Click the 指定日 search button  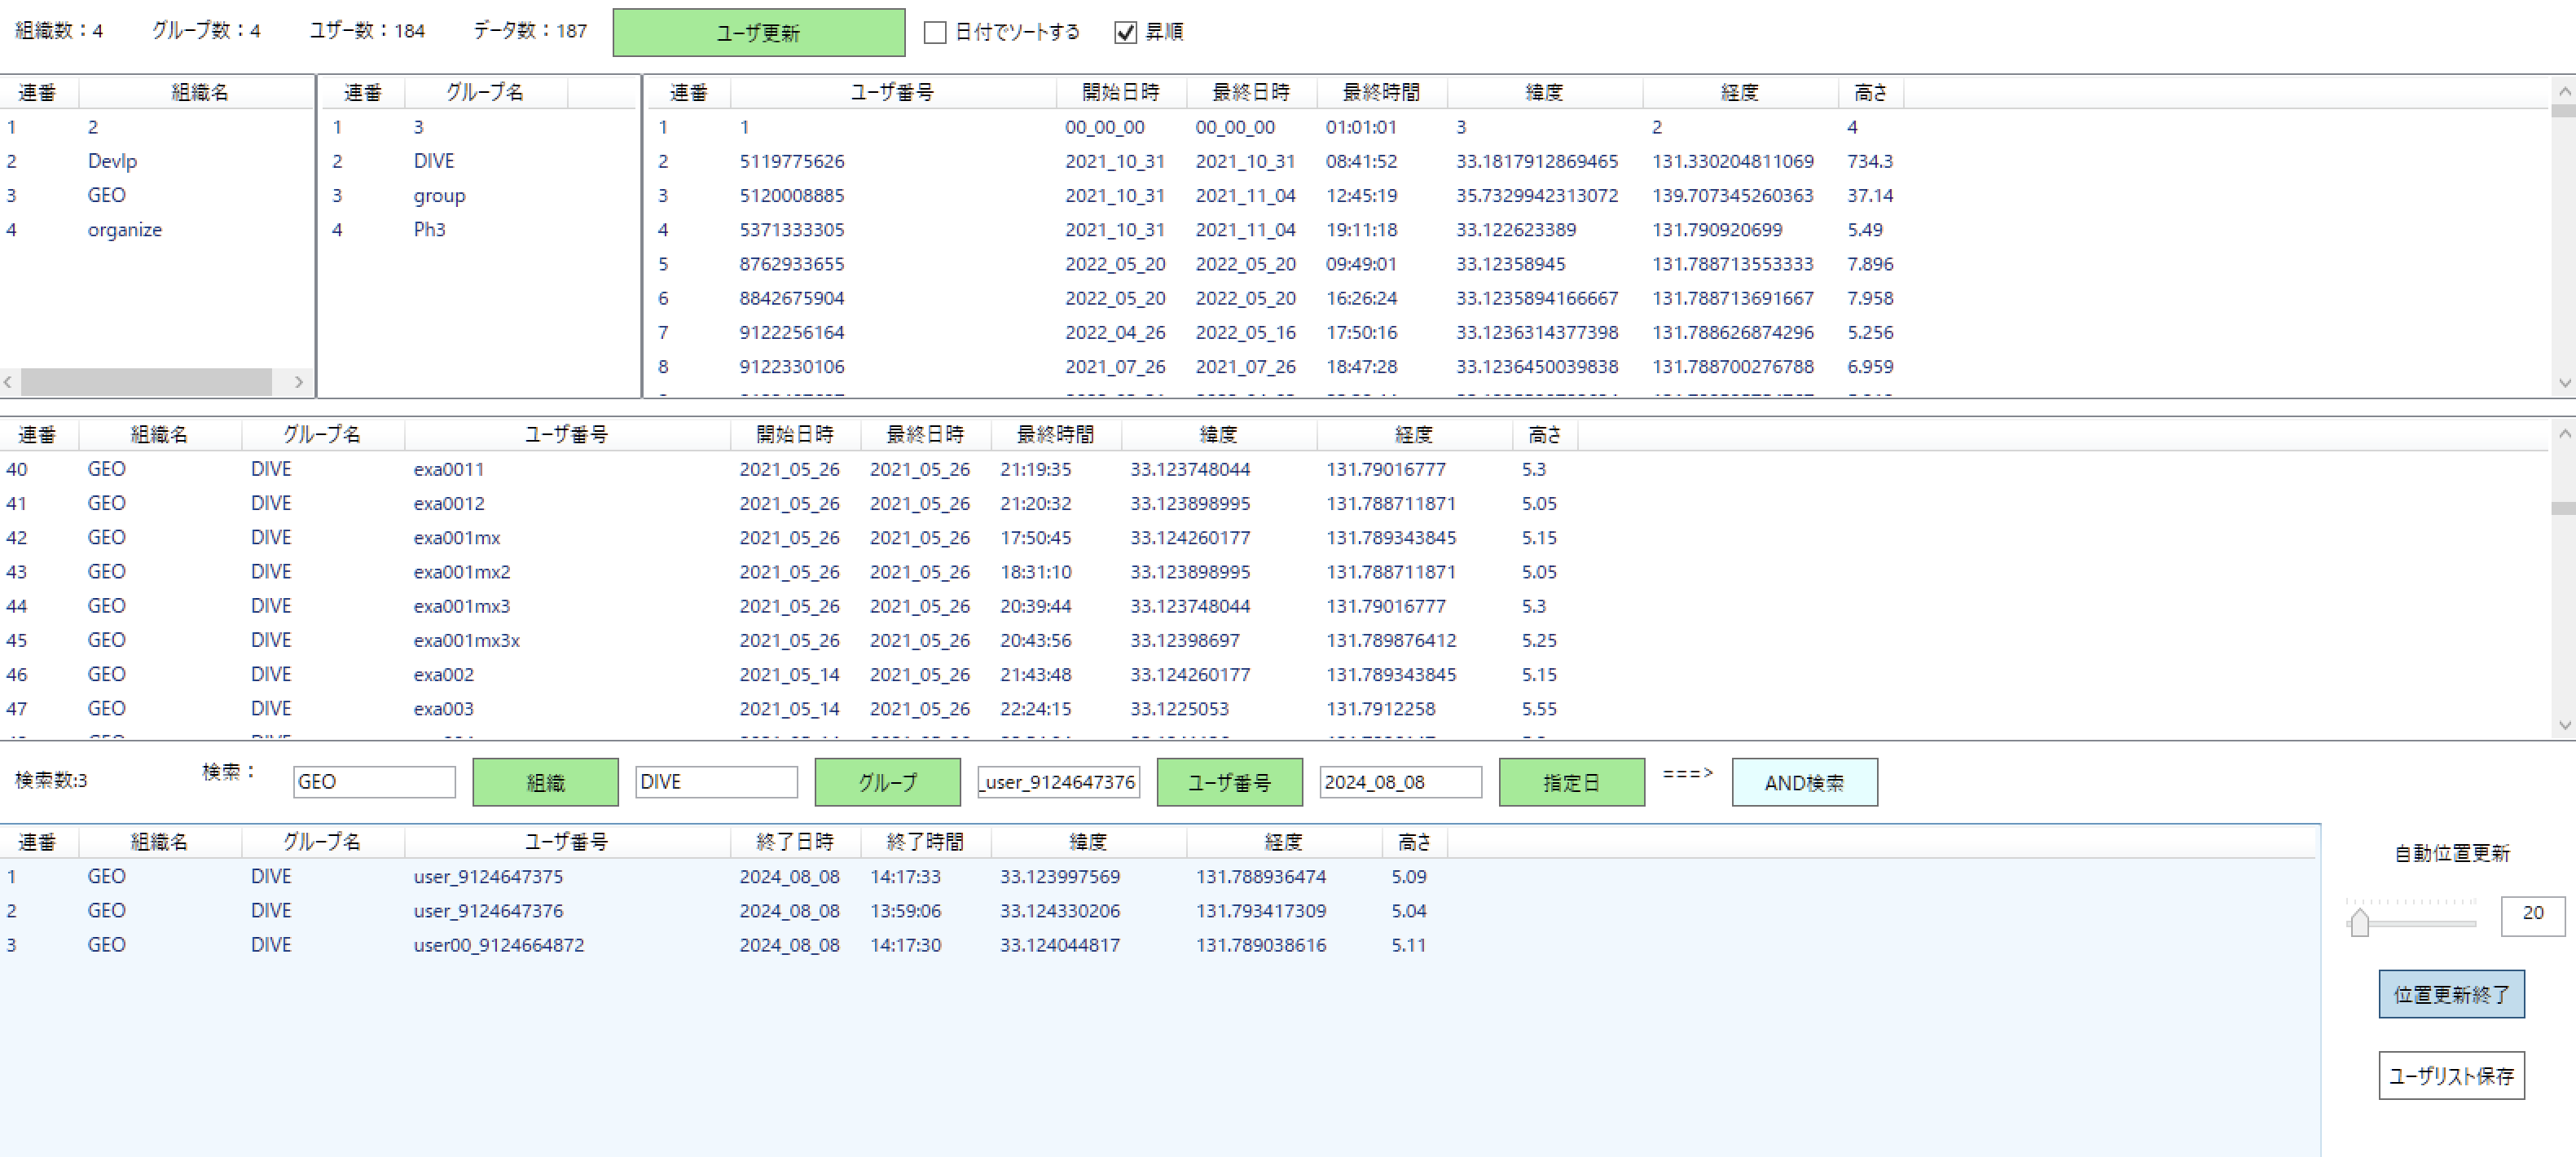click(x=1571, y=782)
